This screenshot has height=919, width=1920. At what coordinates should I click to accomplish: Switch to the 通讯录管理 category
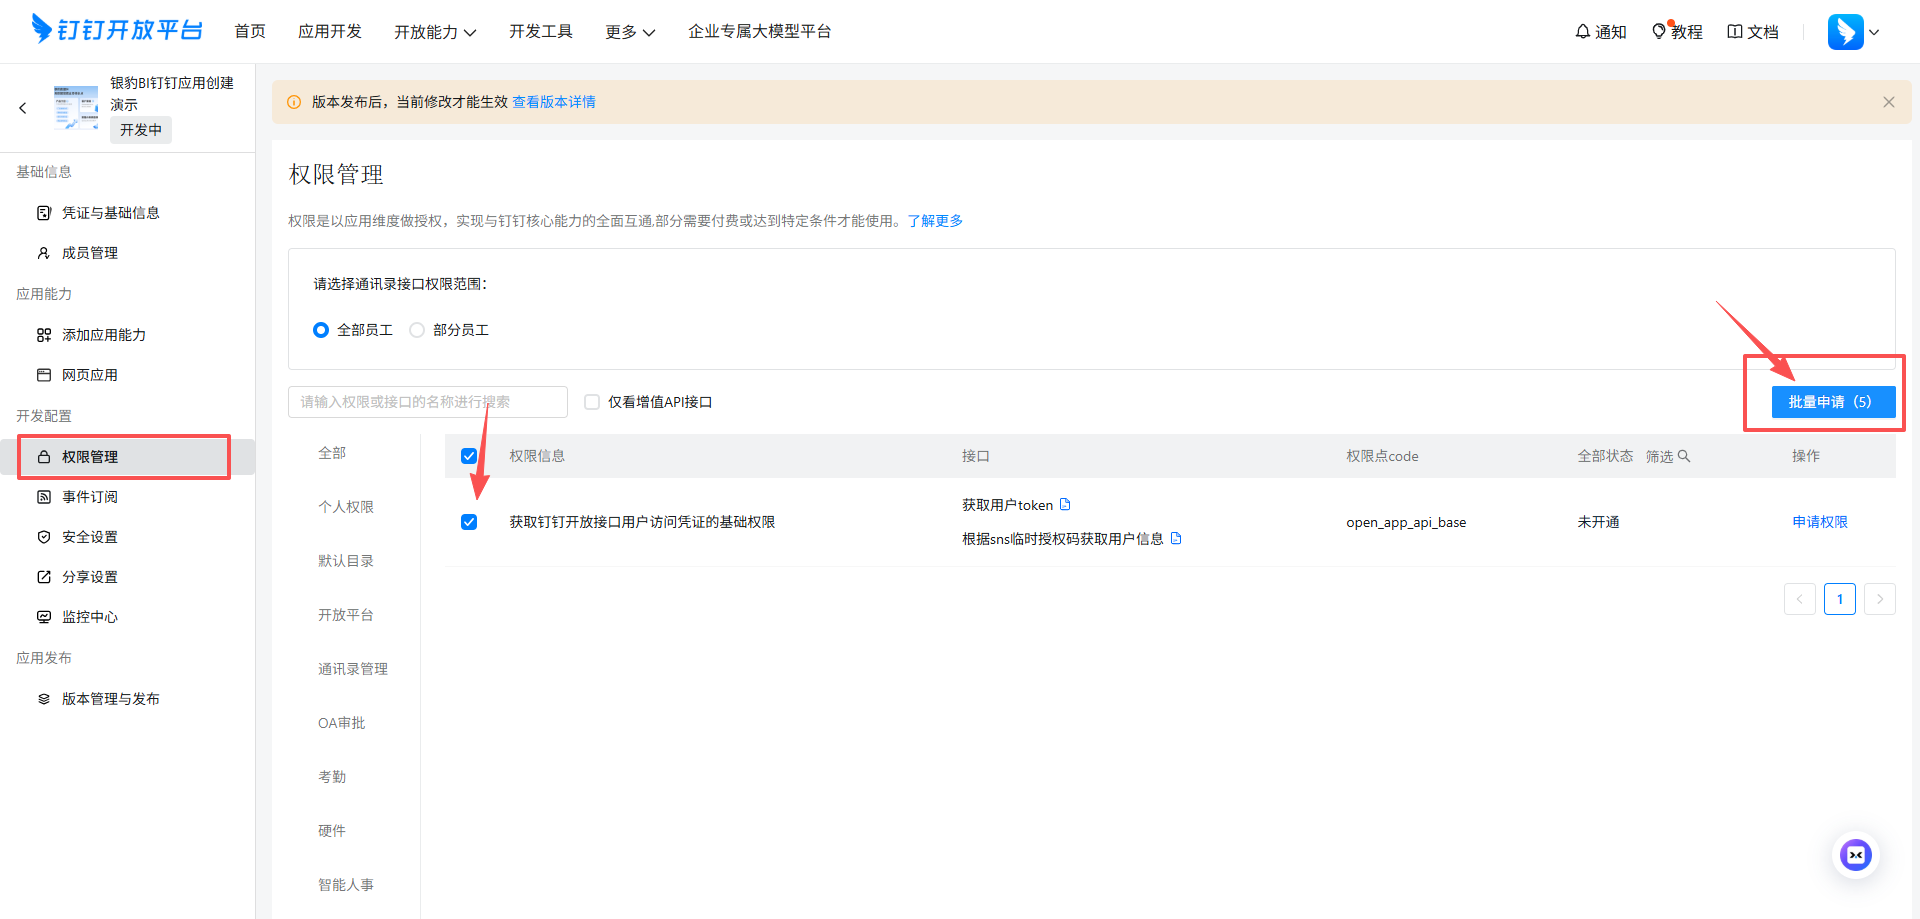[352, 668]
